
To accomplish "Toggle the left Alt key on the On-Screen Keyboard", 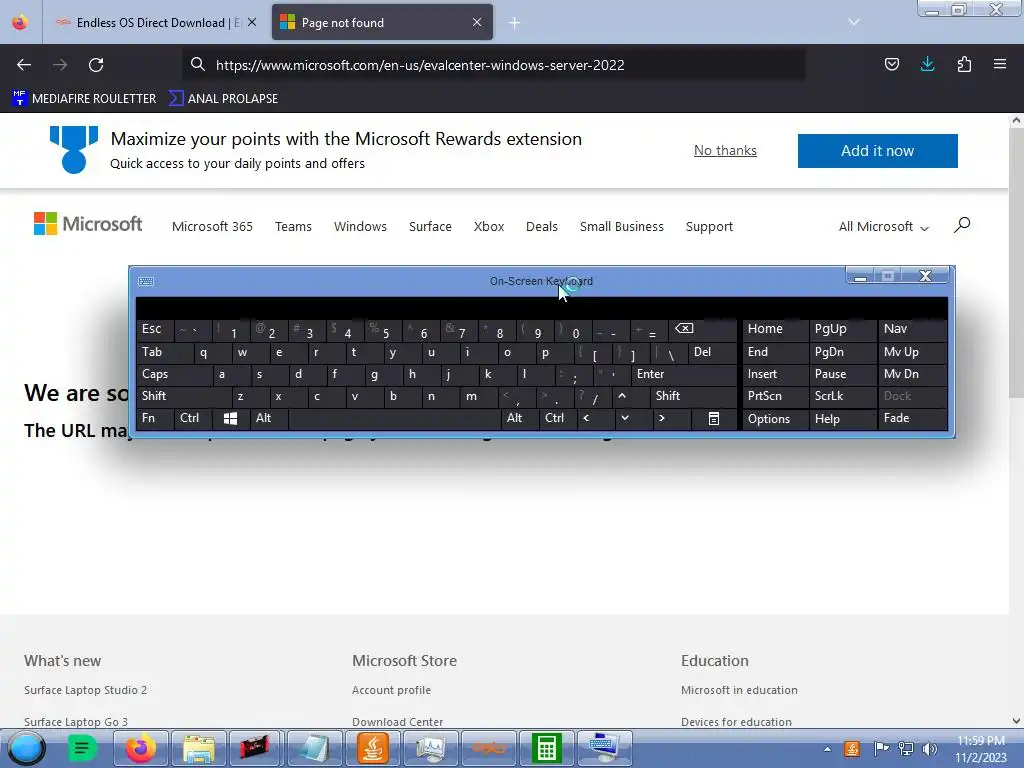I will tap(268, 419).
